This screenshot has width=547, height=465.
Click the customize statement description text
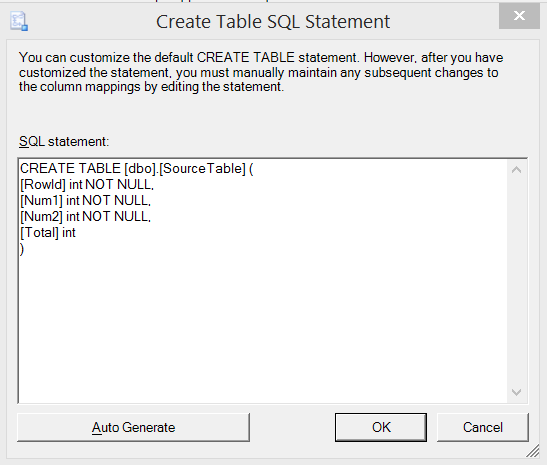click(261, 72)
